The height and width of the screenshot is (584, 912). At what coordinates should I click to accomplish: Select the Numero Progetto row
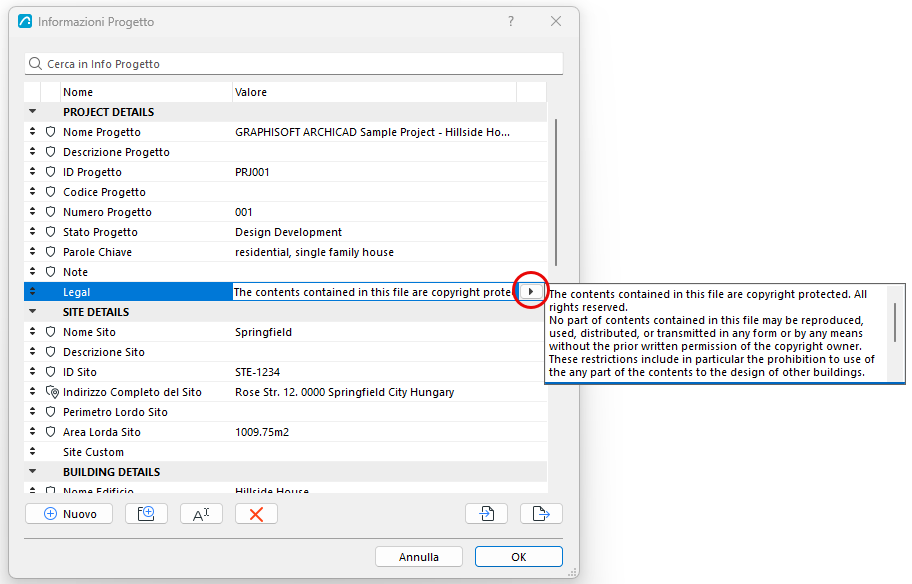click(286, 212)
